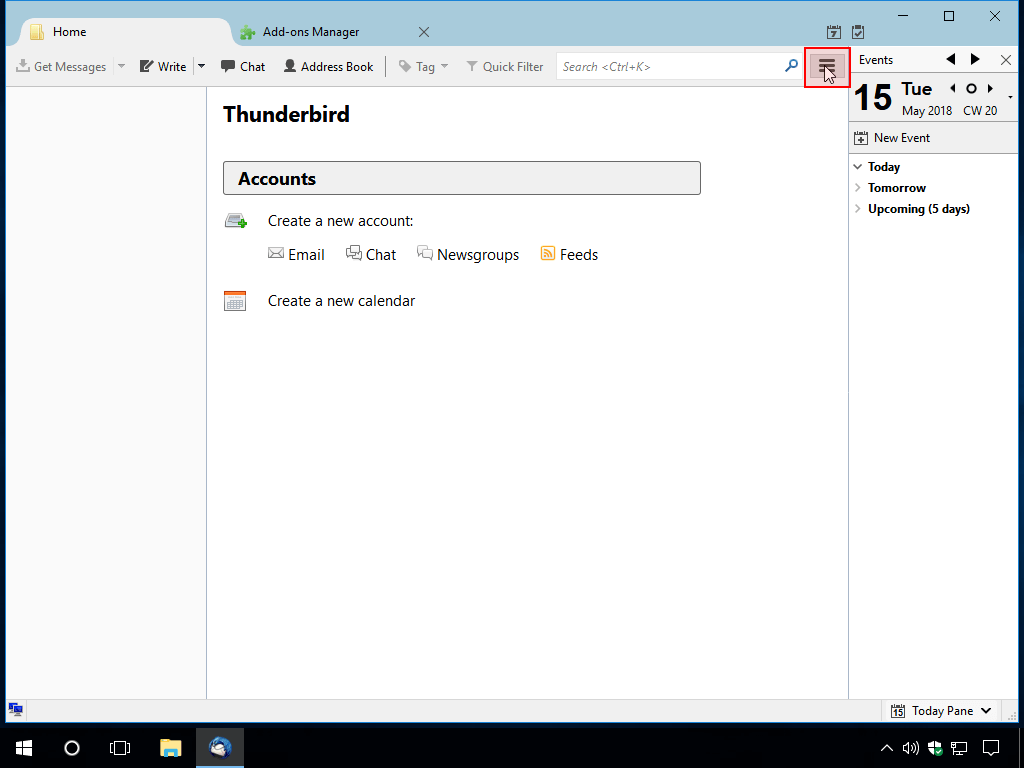Set up a Feeds account

[569, 255]
